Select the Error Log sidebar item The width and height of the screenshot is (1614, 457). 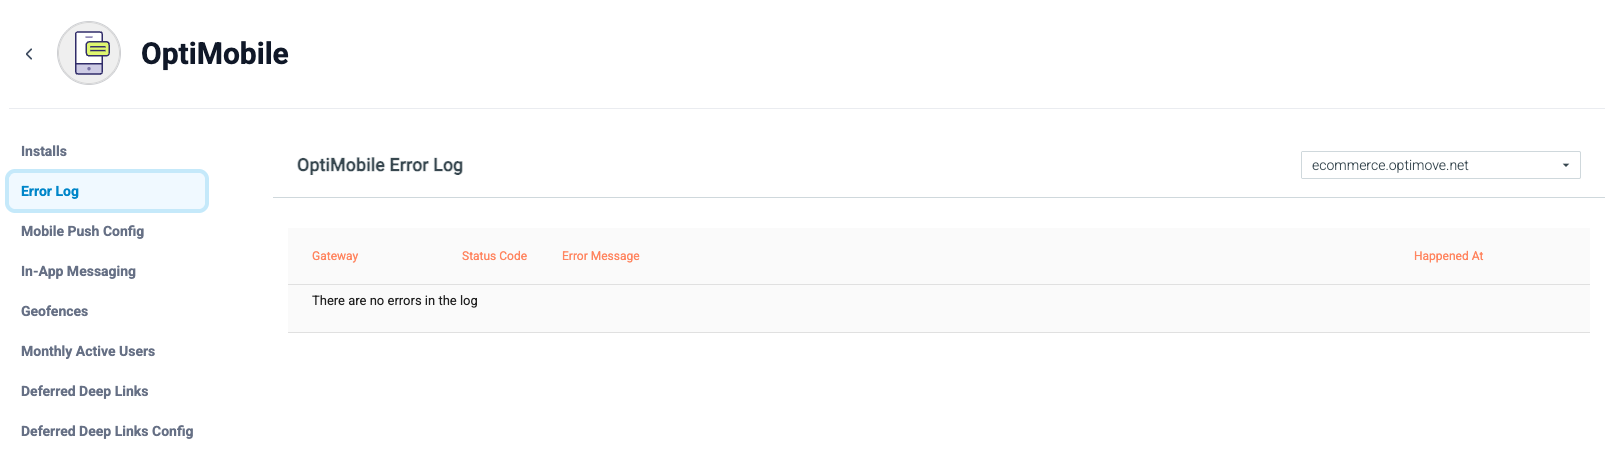pos(107,191)
